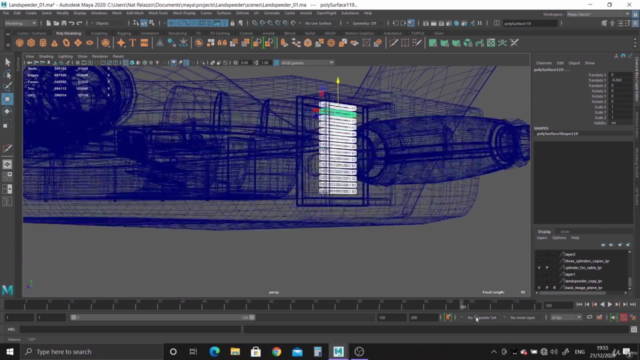Open the No Character Set dropdown
This screenshot has height=360, width=640.
pyautogui.click(x=482, y=317)
